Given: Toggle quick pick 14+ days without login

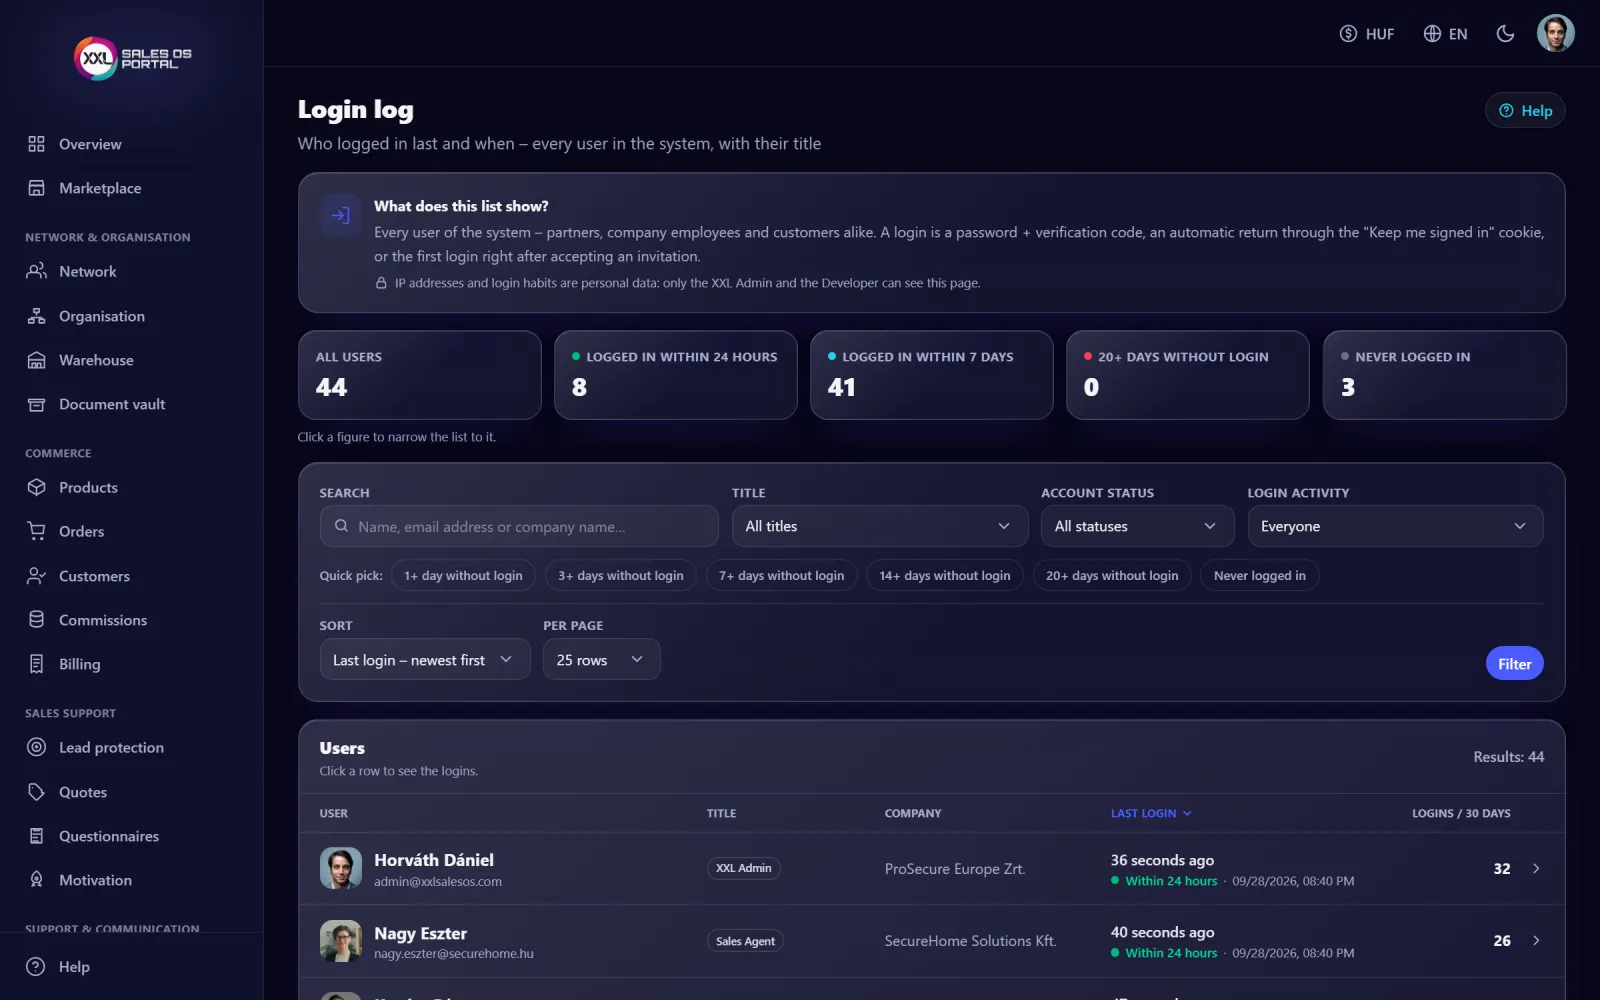Looking at the screenshot, I should coord(945,576).
